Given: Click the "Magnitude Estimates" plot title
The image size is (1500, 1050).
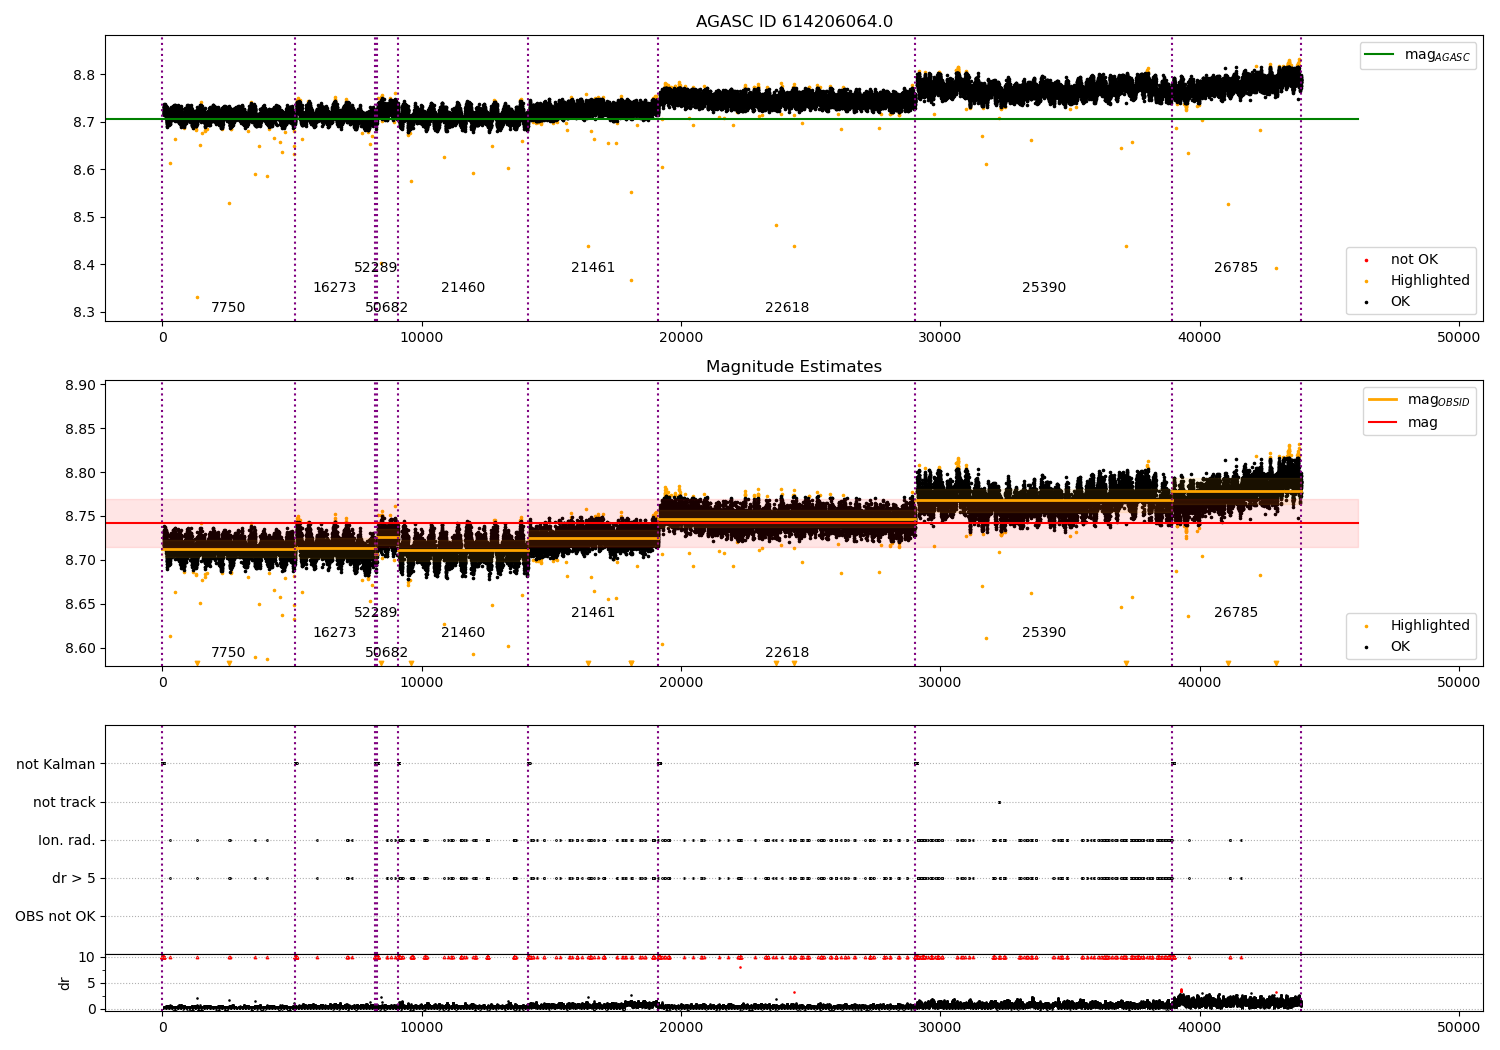Looking at the screenshot, I should click(794, 367).
